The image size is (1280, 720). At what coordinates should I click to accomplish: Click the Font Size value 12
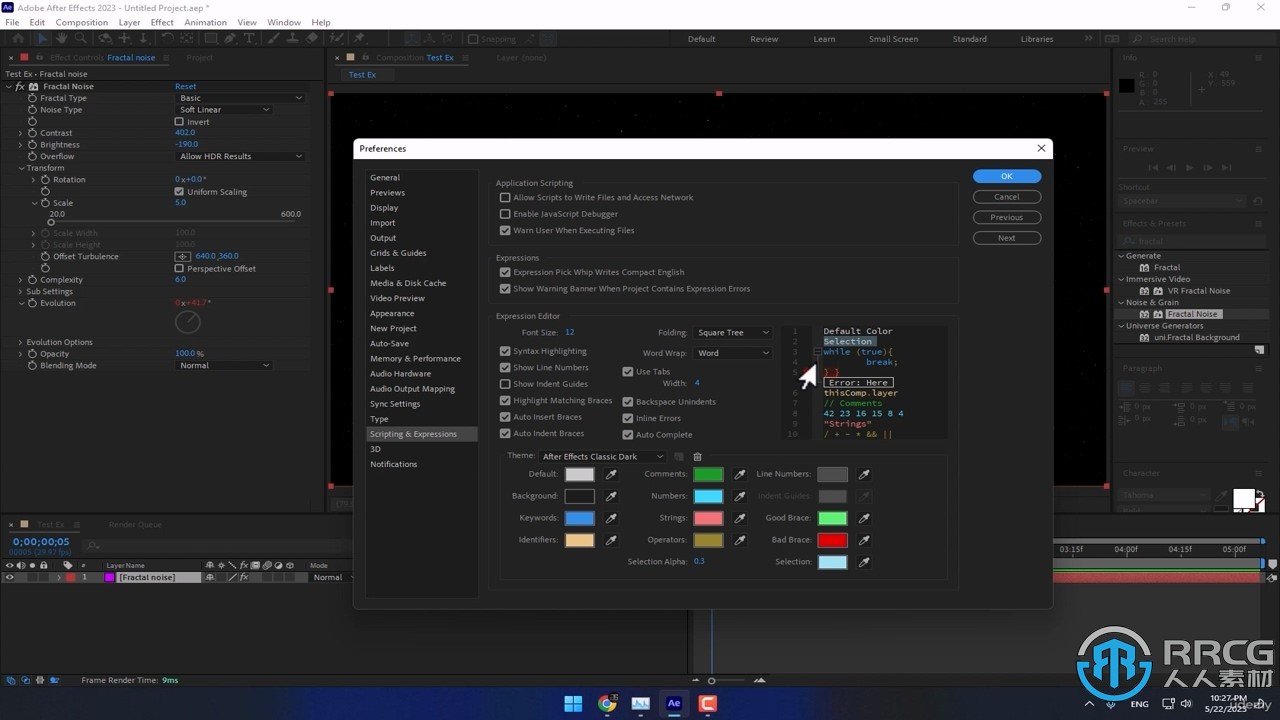tap(569, 332)
